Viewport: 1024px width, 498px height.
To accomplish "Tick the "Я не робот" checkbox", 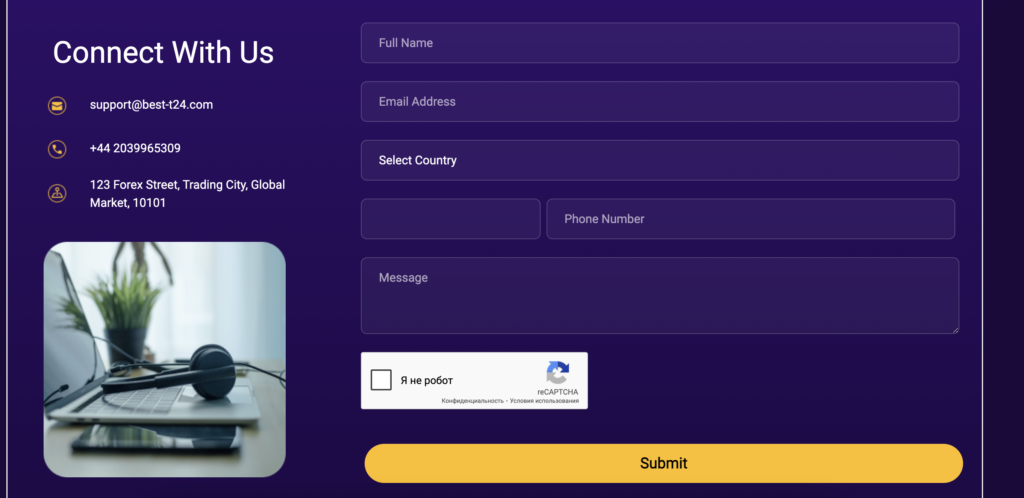I will (x=381, y=380).
